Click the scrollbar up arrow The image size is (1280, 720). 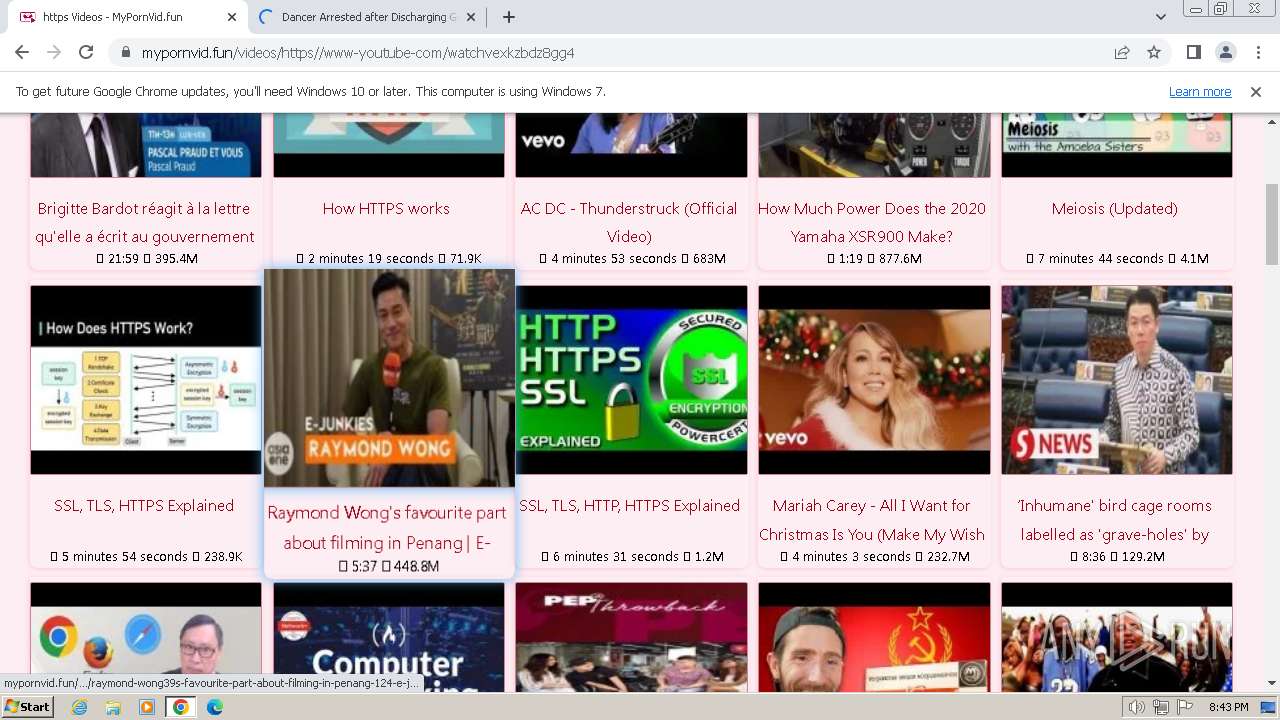coord(1272,121)
